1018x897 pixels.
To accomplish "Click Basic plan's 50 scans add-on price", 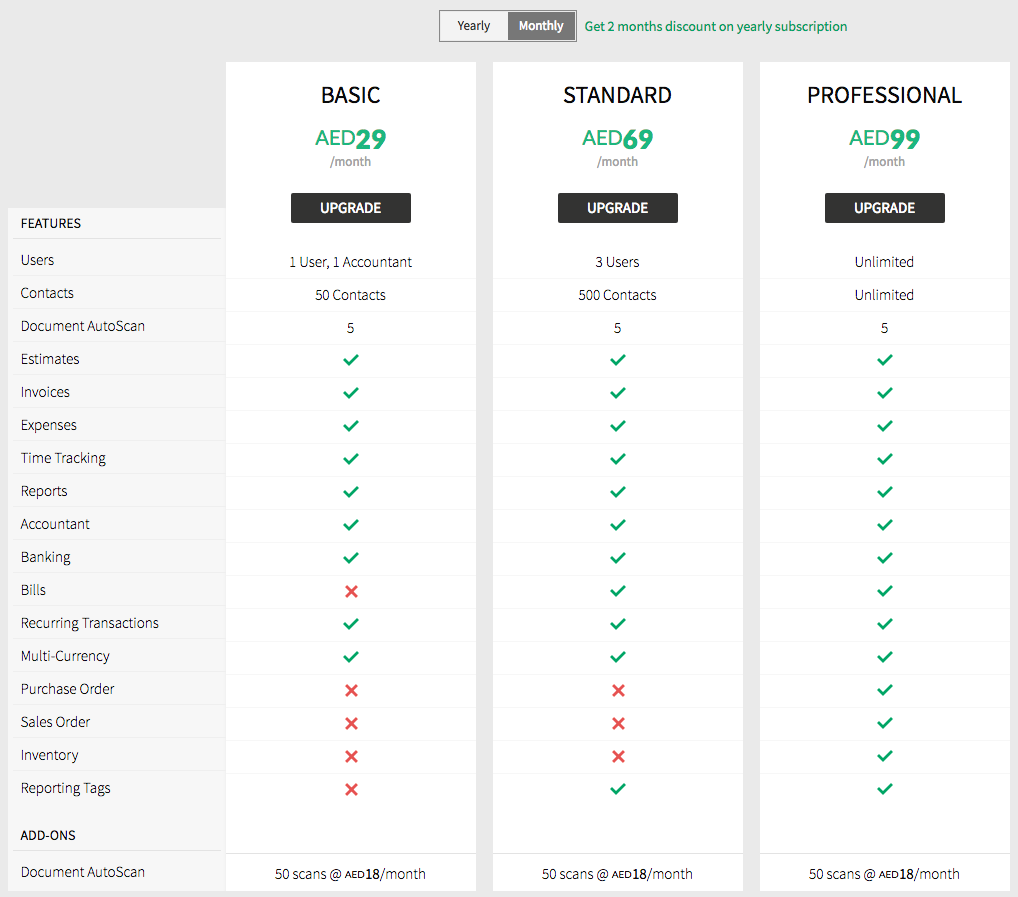I will tap(350, 874).
